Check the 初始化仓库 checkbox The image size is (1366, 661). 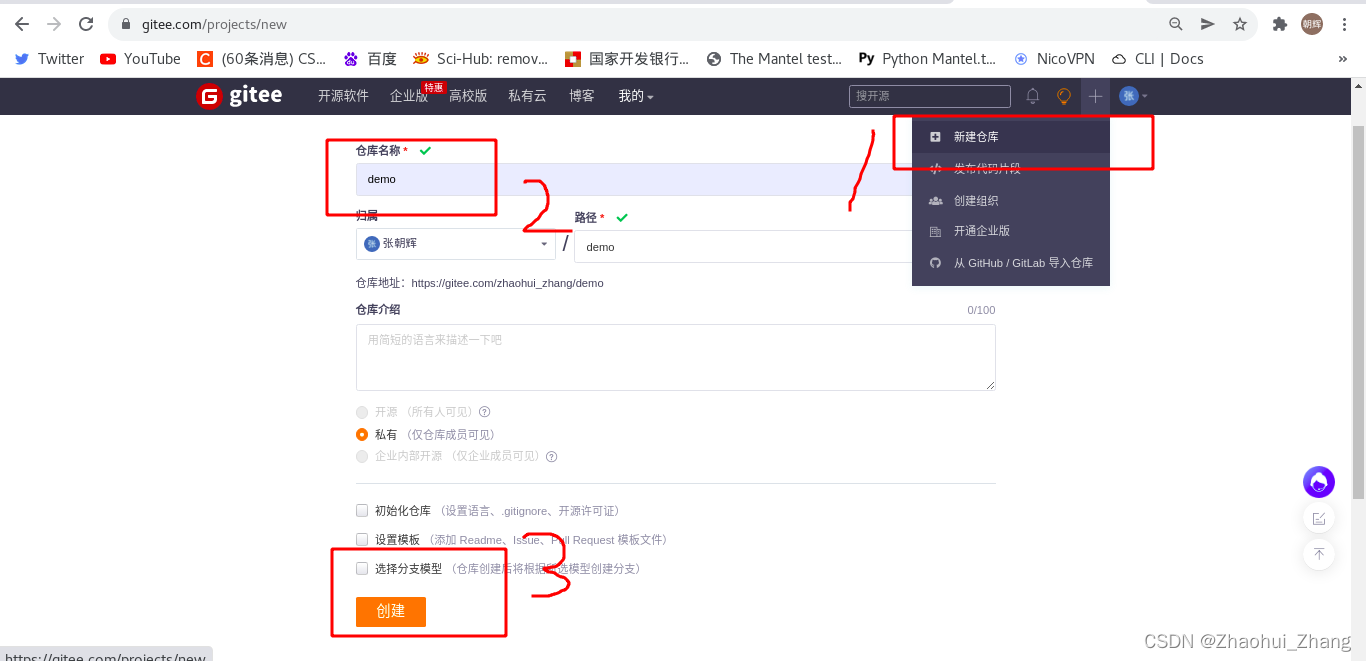click(x=362, y=510)
